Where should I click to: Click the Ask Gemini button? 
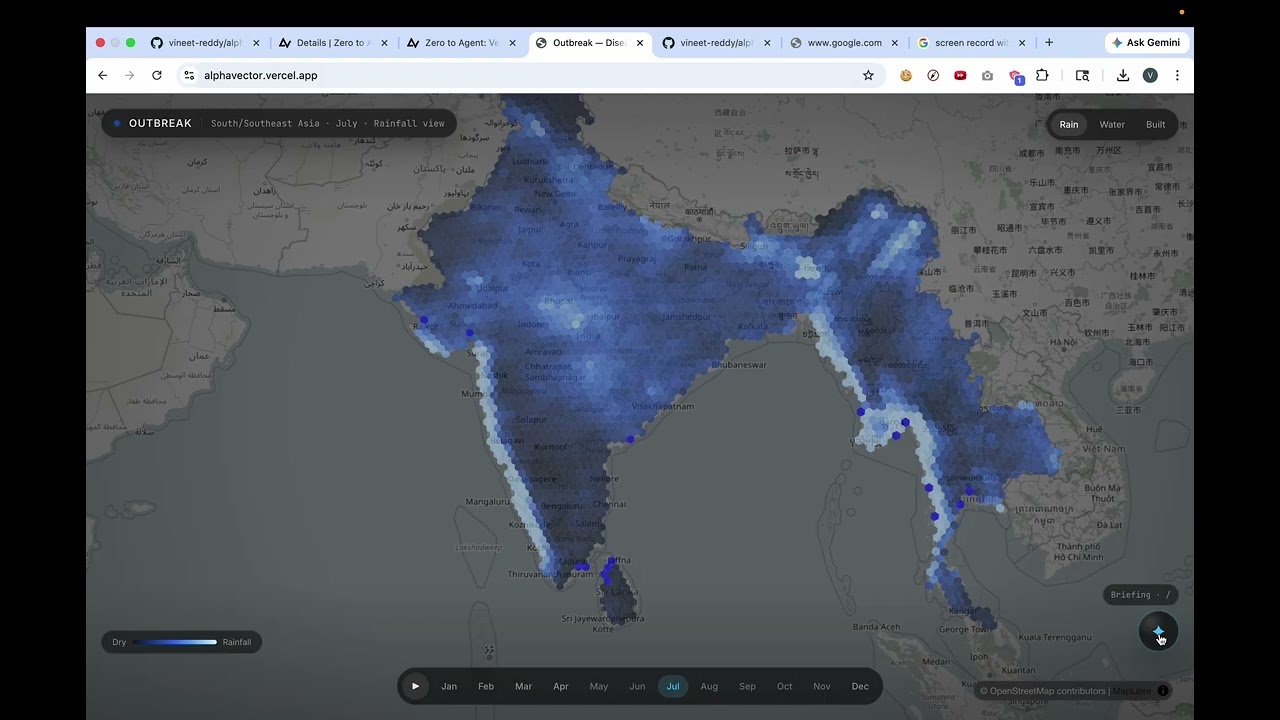[x=1146, y=43]
